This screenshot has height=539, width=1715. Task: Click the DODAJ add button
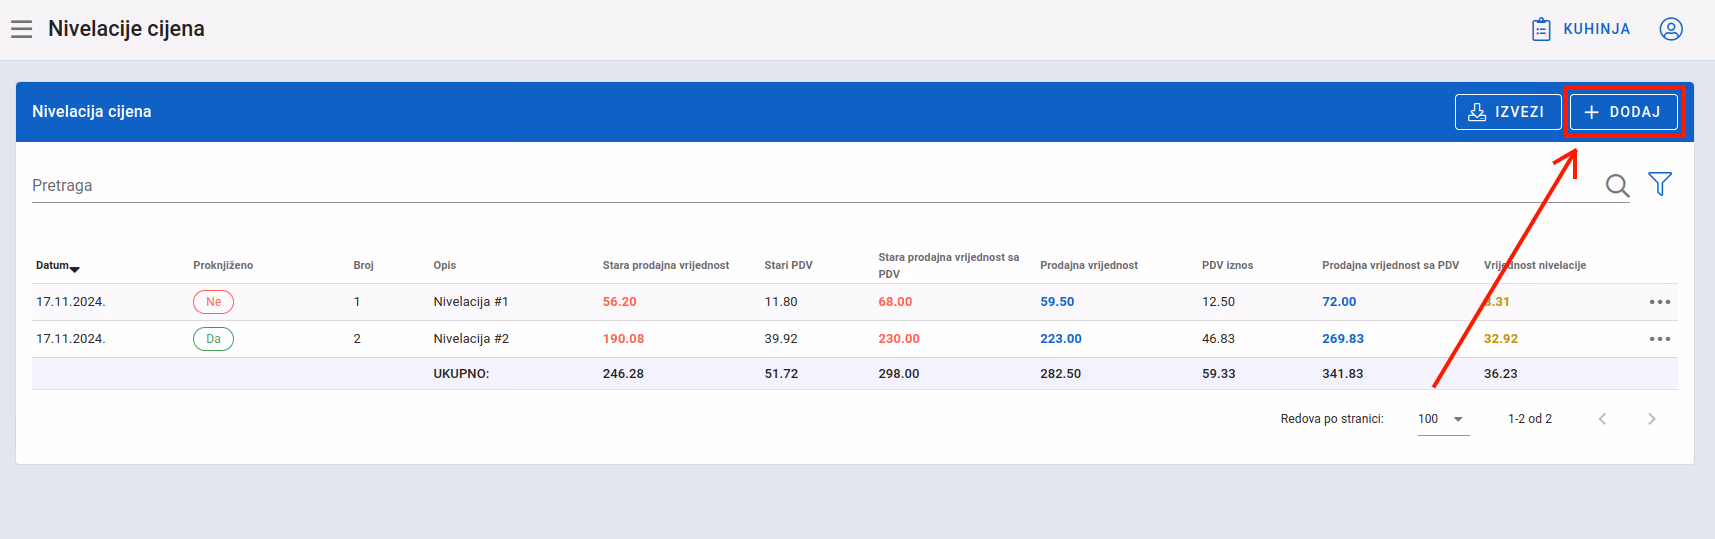point(1623,112)
